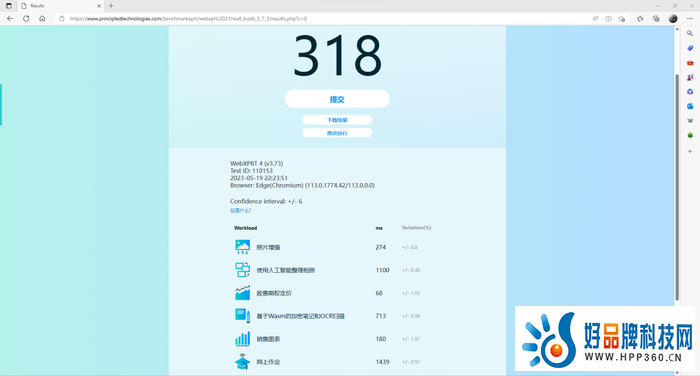
Task: Open the Read Aloud icon in address bar
Action: 595,19
